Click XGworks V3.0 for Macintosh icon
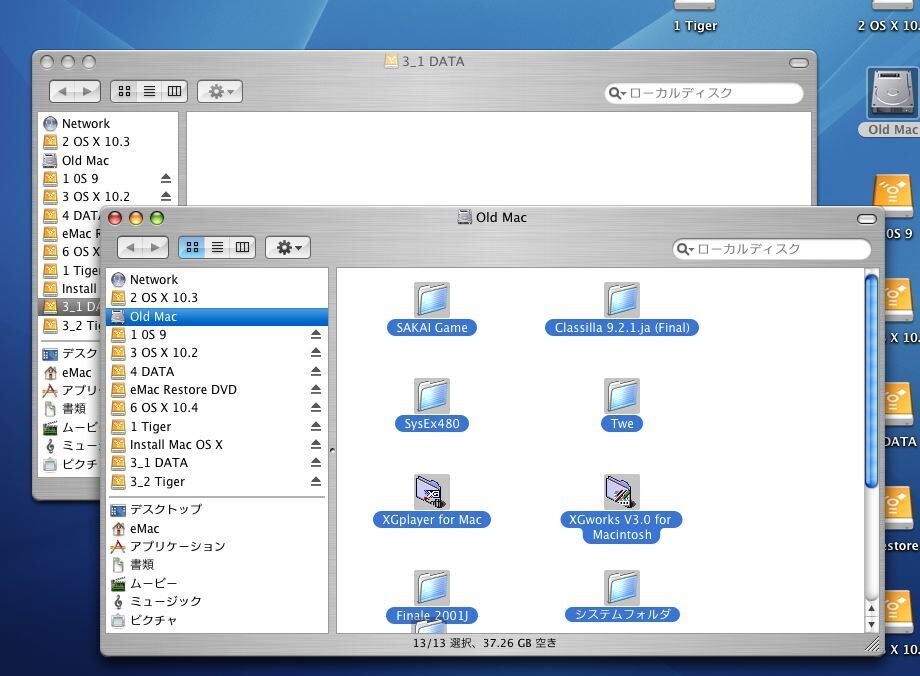The height and width of the screenshot is (676, 920). [x=621, y=492]
